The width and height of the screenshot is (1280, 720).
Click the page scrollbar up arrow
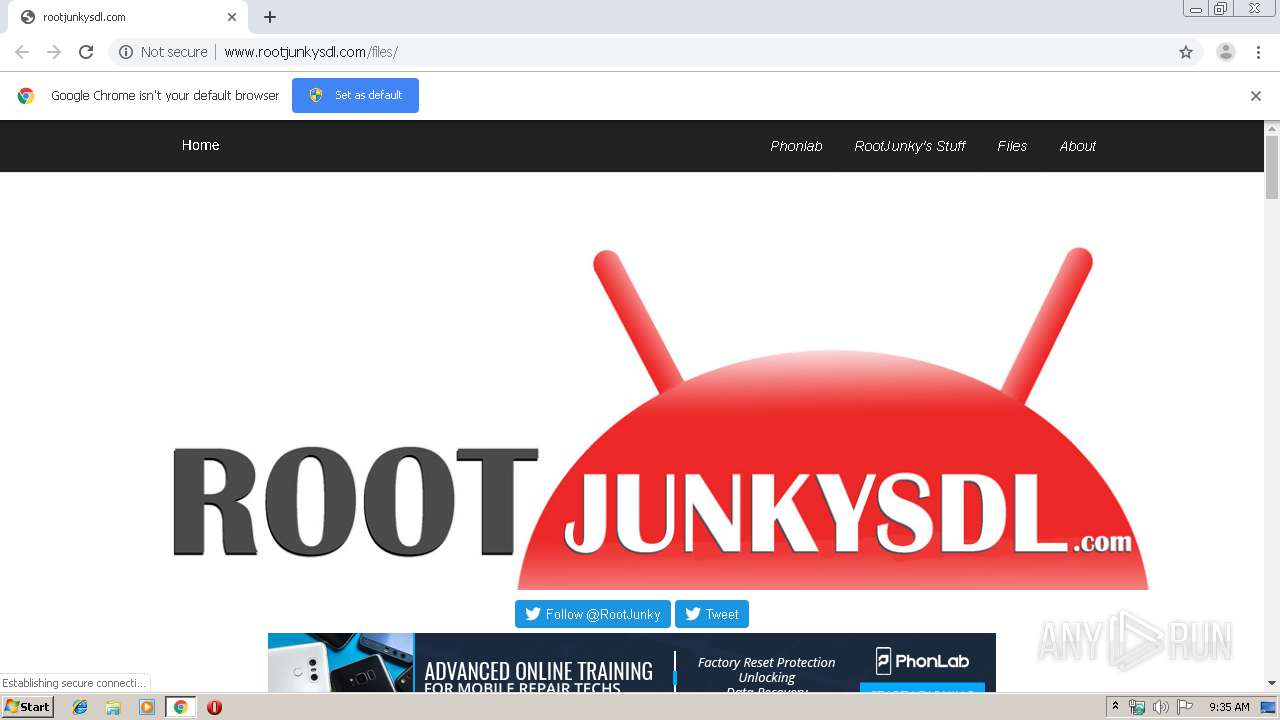(1272, 128)
